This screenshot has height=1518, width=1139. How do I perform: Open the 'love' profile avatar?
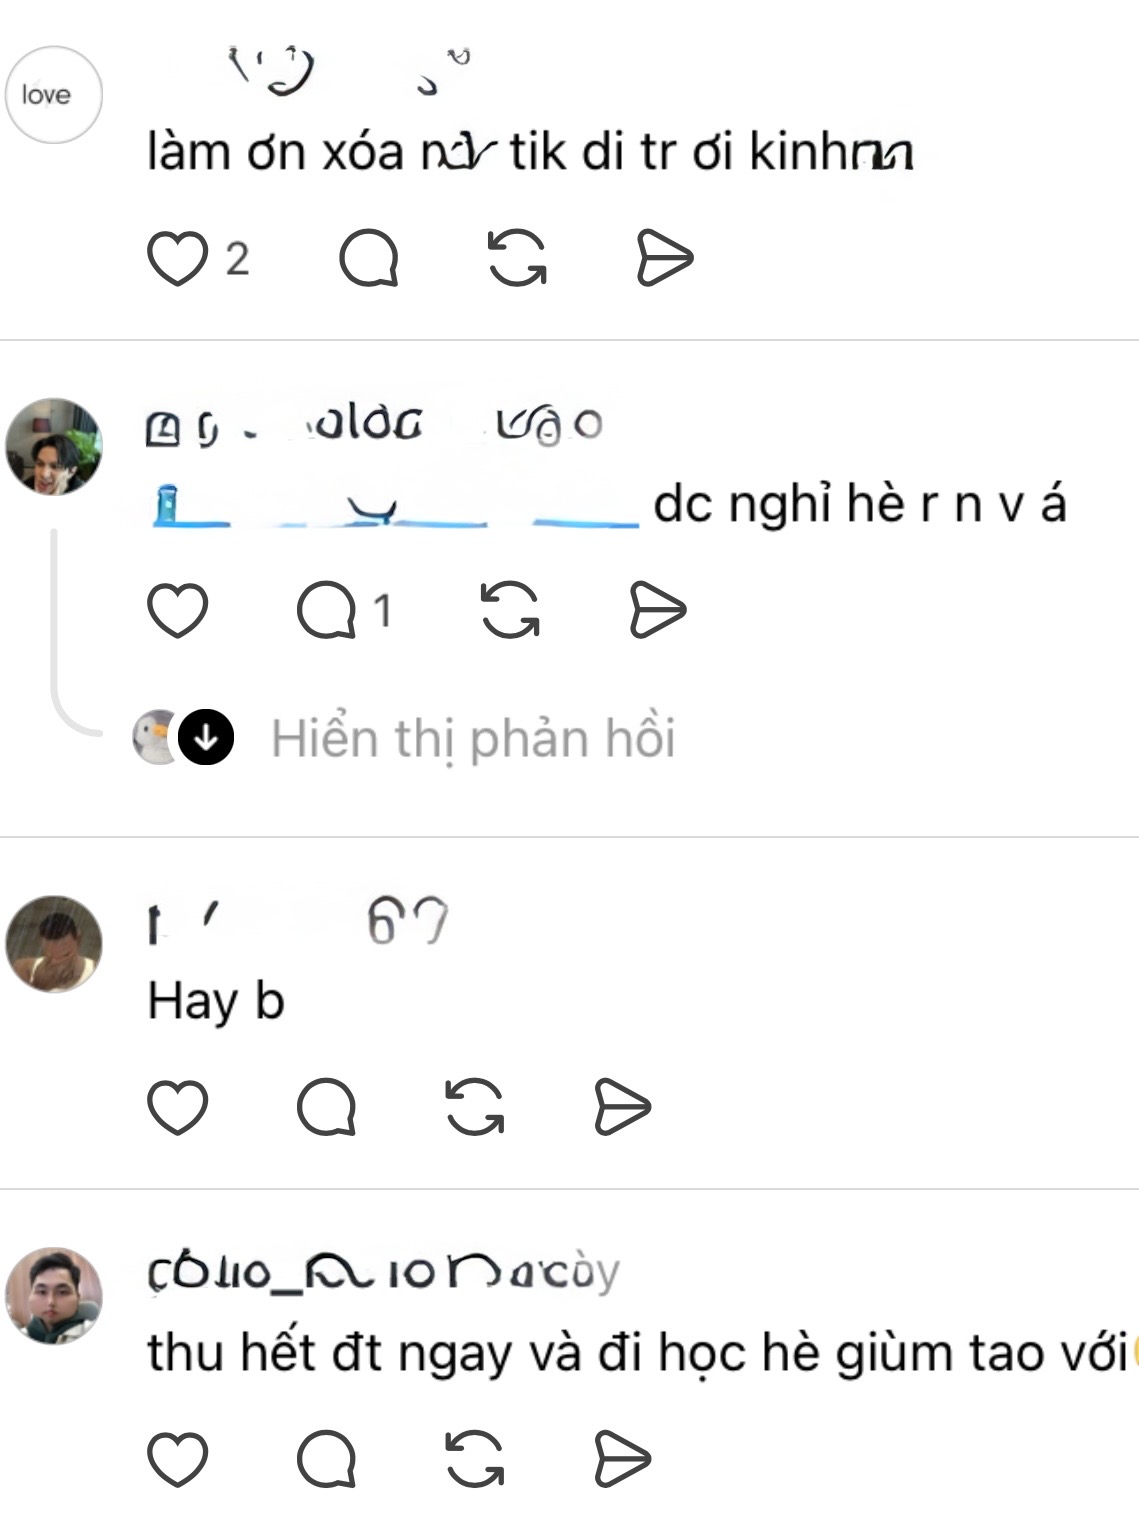click(54, 95)
